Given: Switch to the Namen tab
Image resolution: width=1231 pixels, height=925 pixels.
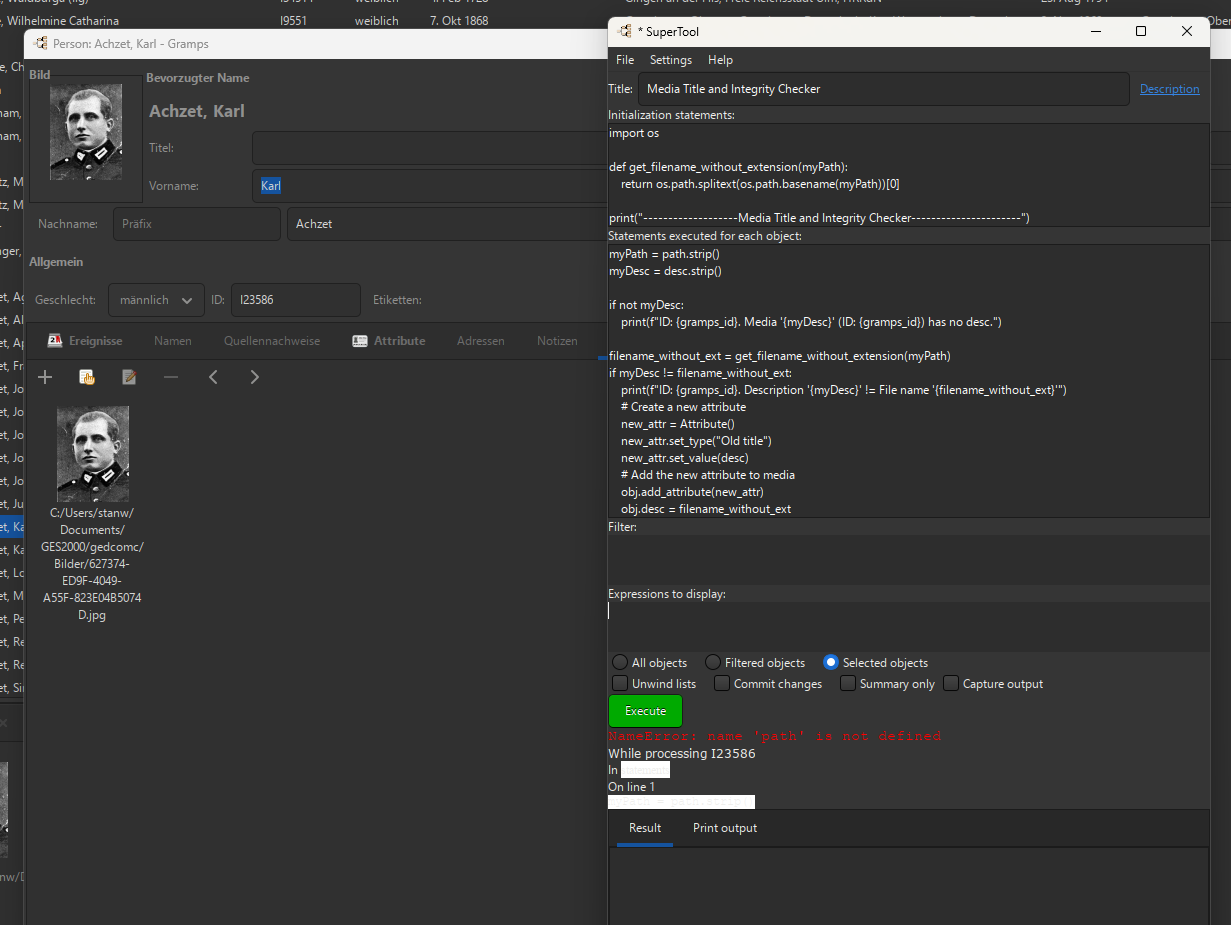Looking at the screenshot, I should point(173,341).
